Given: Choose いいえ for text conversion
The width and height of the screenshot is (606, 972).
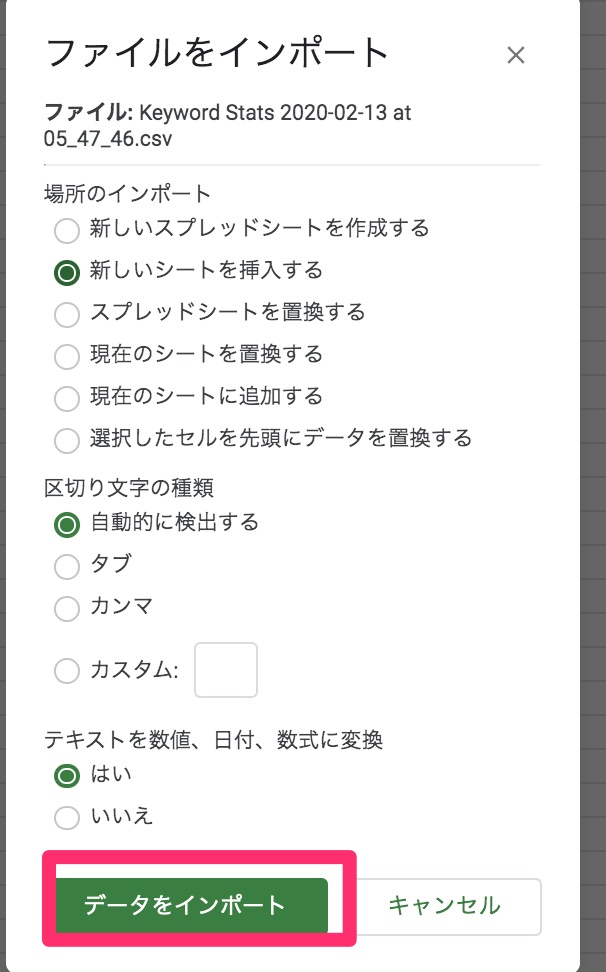Looking at the screenshot, I should click(x=67, y=817).
